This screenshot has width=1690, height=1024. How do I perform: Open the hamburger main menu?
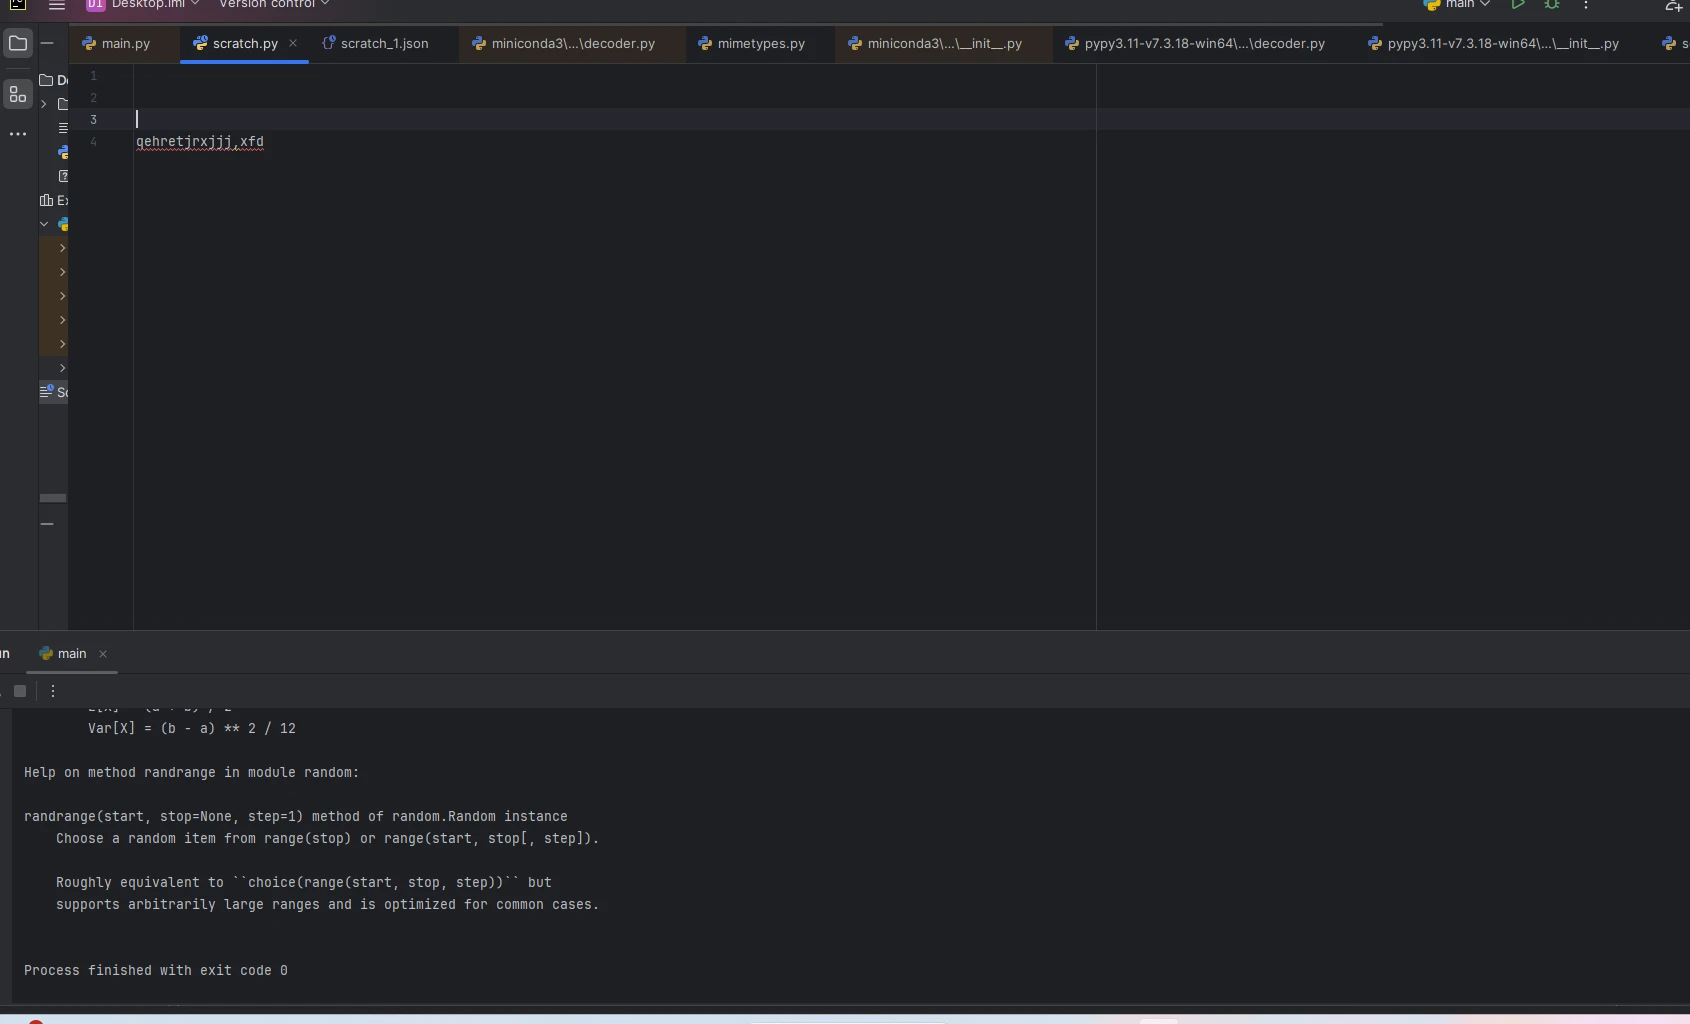tap(57, 5)
